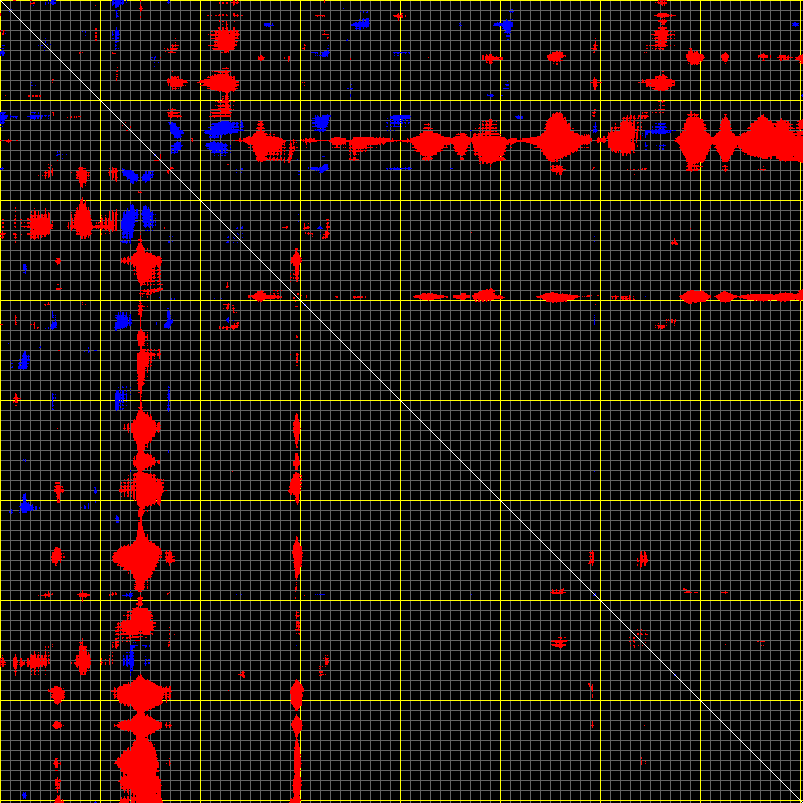Click the red spindle blob left of the blue pair

pos(82,217)
